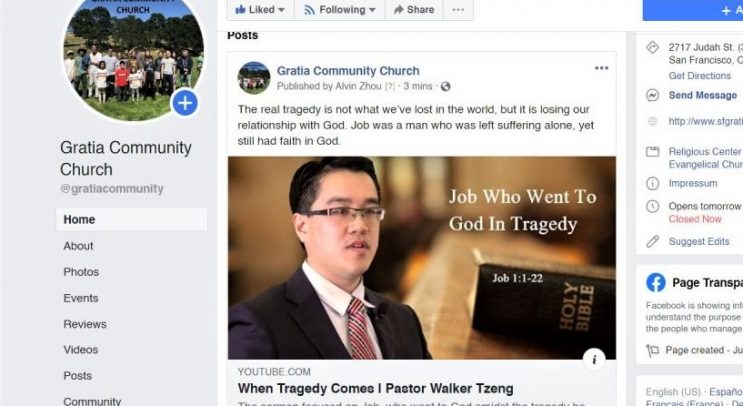This screenshot has width=743, height=406.
Task: Click the Share button
Action: pyautogui.click(x=414, y=9)
